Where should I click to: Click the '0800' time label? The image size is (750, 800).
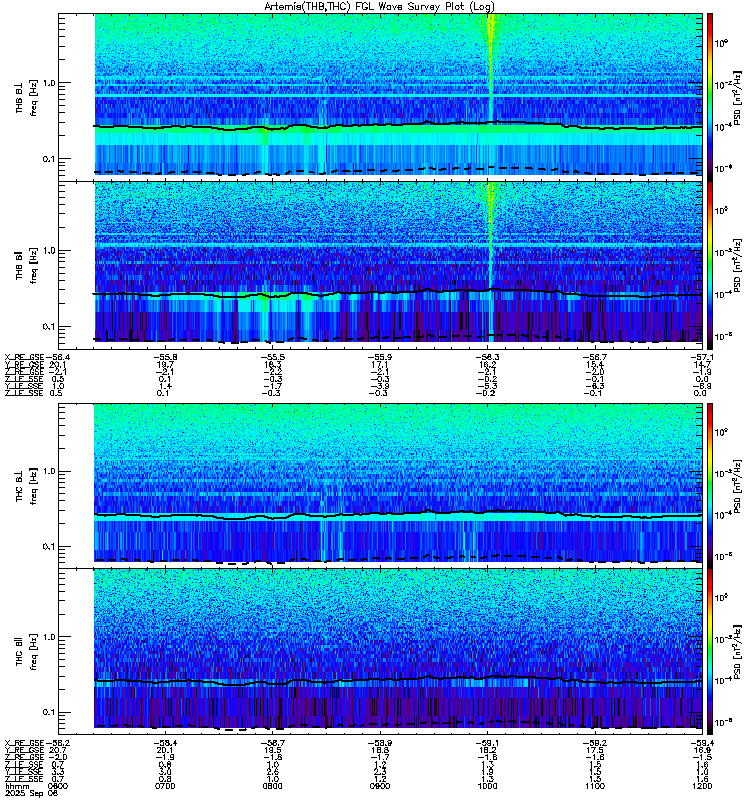pyautogui.click(x=272, y=786)
